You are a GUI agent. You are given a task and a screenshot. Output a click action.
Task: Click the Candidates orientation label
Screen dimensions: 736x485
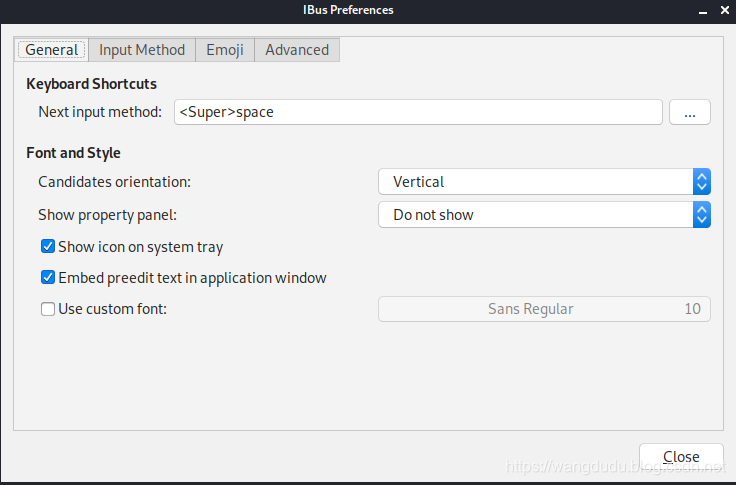[115, 182]
